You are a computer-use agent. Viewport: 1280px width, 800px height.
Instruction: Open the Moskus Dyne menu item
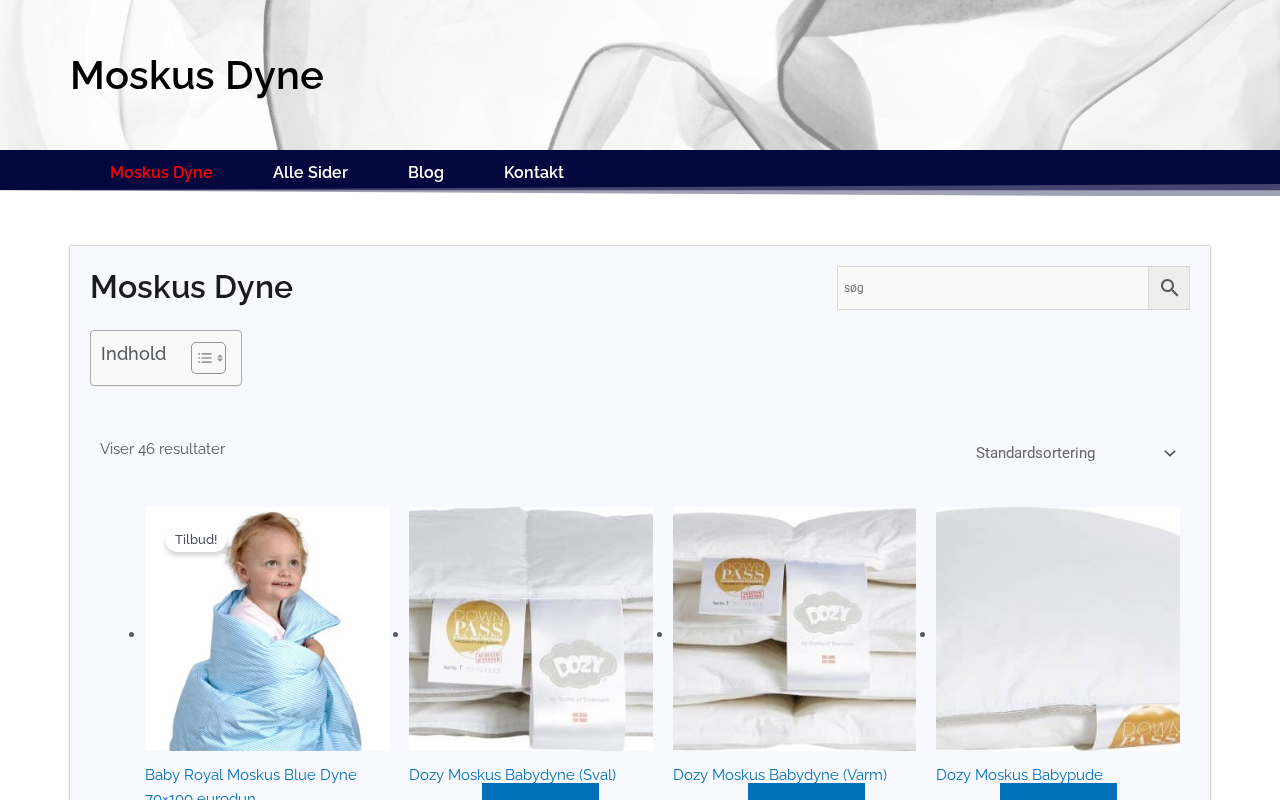tap(161, 172)
